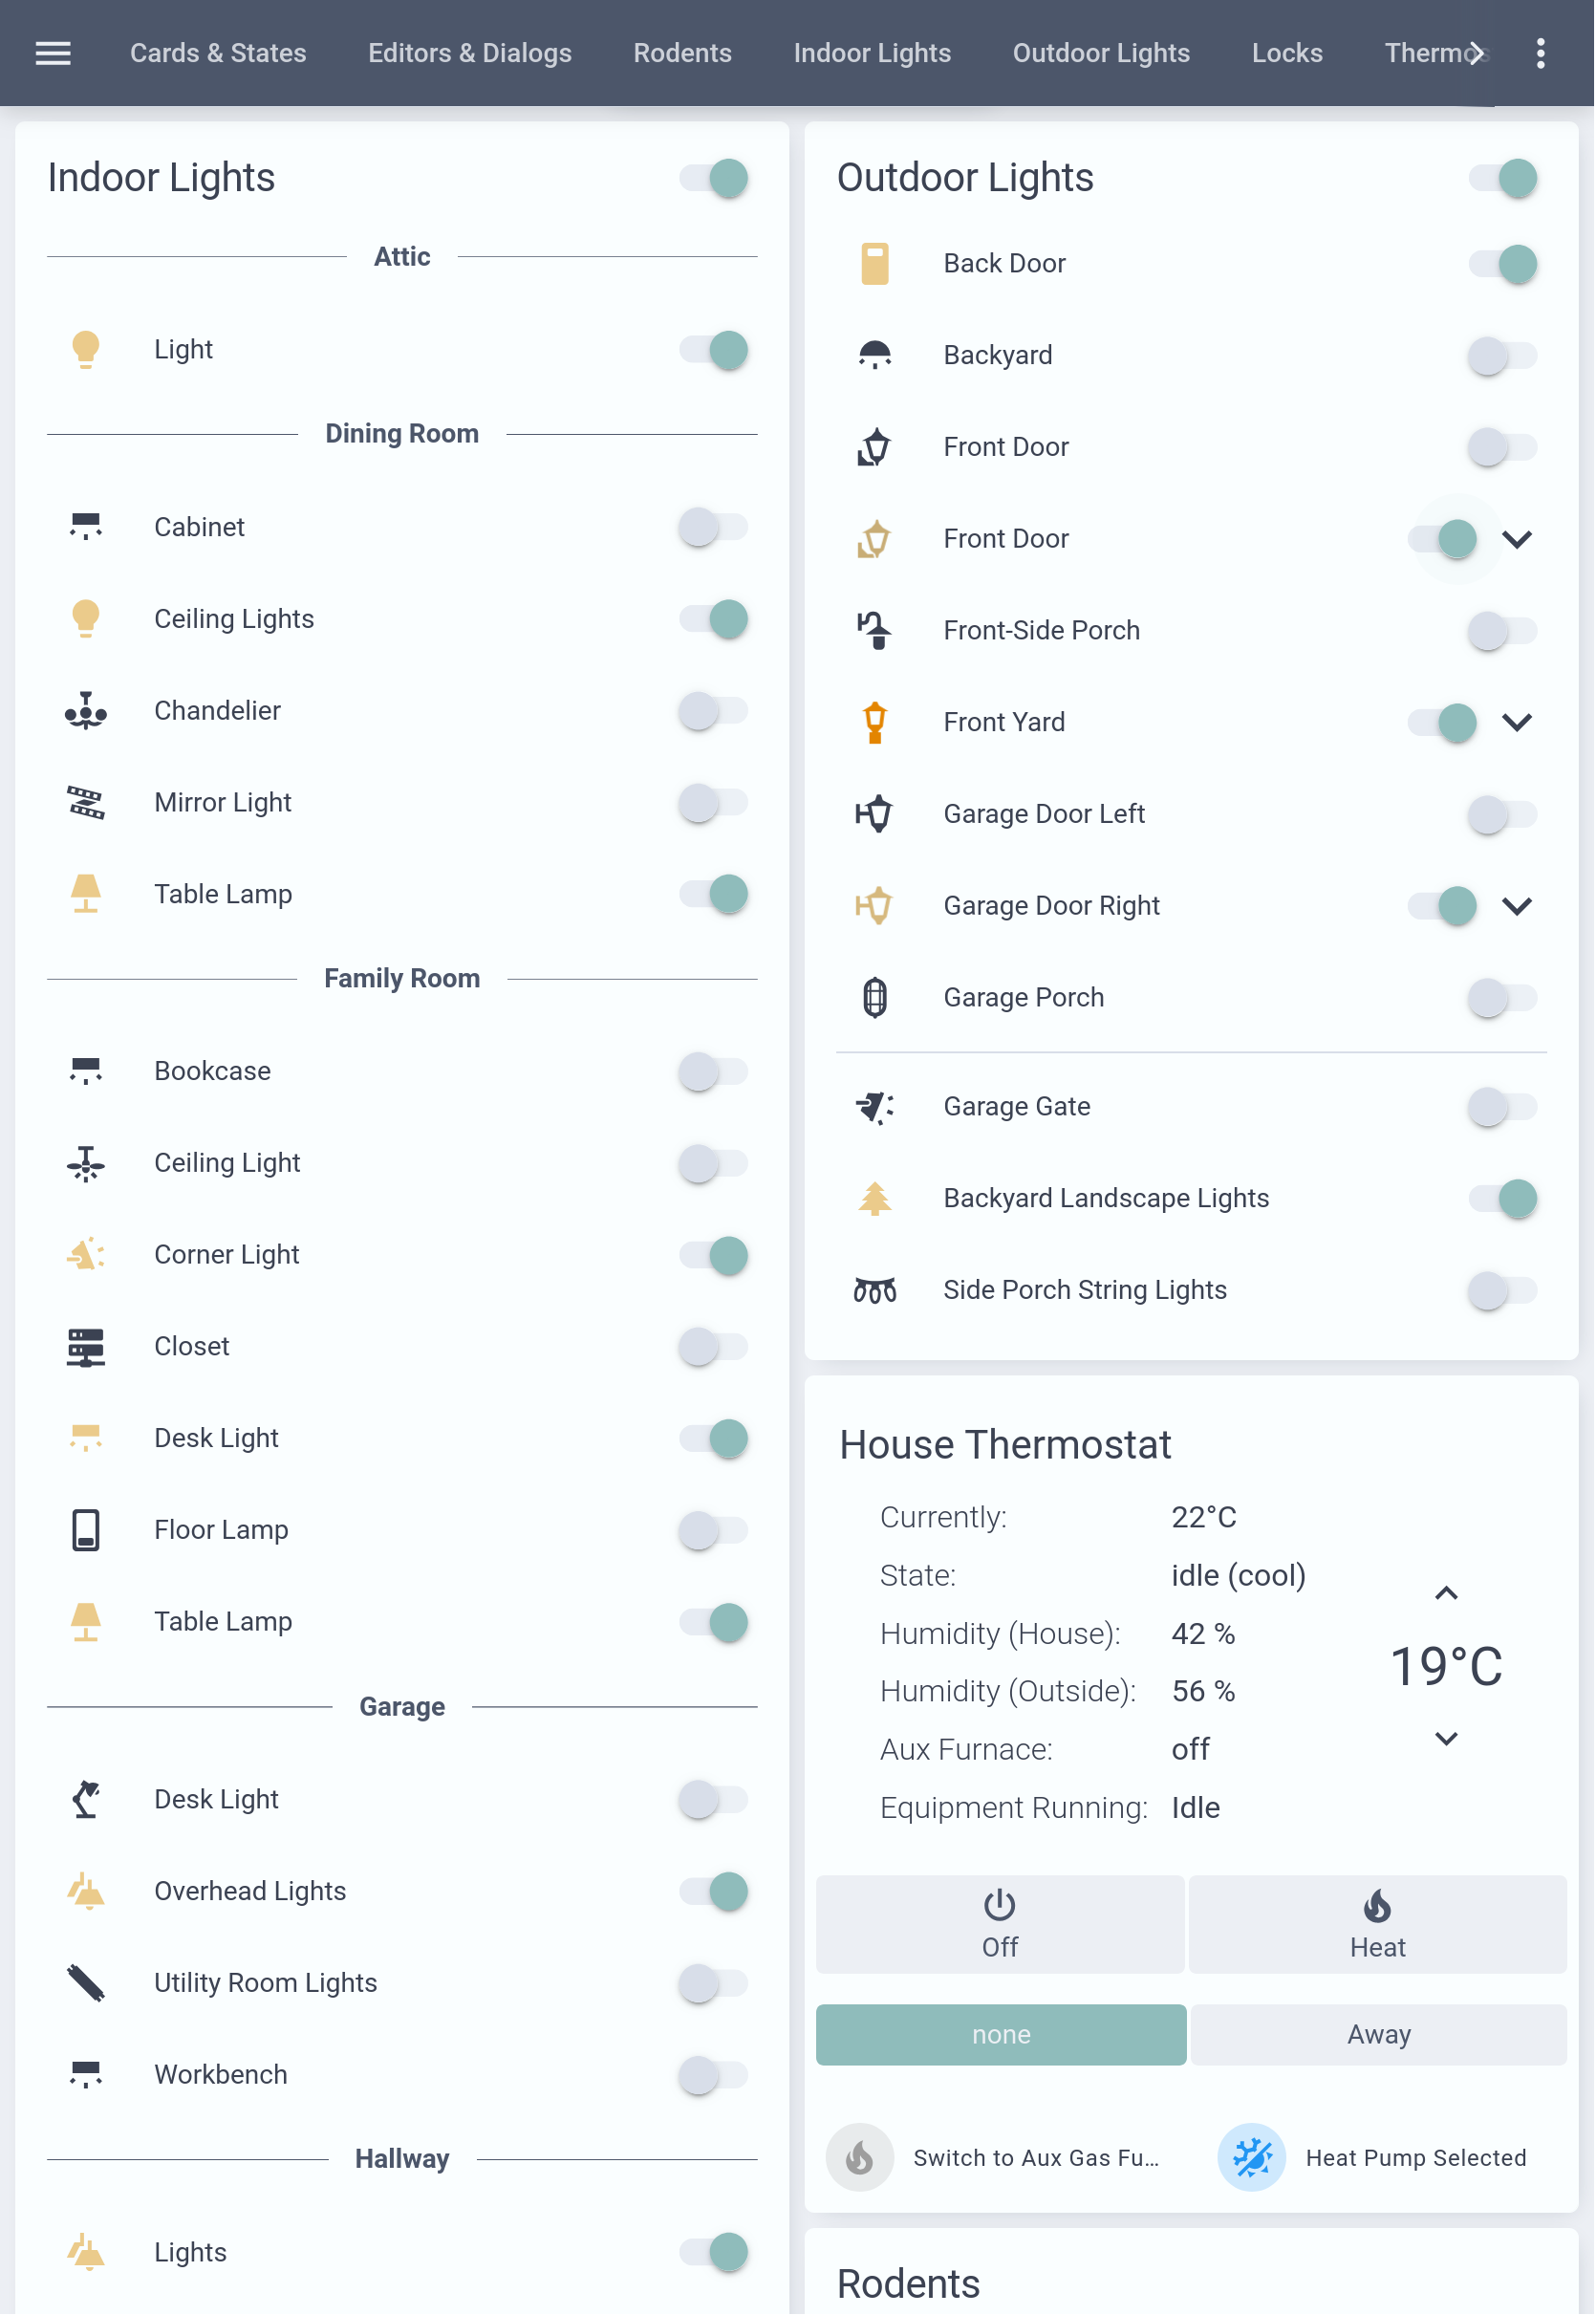The image size is (1596, 2315).
Task: Select the Away preset button
Action: coord(1381,2037)
